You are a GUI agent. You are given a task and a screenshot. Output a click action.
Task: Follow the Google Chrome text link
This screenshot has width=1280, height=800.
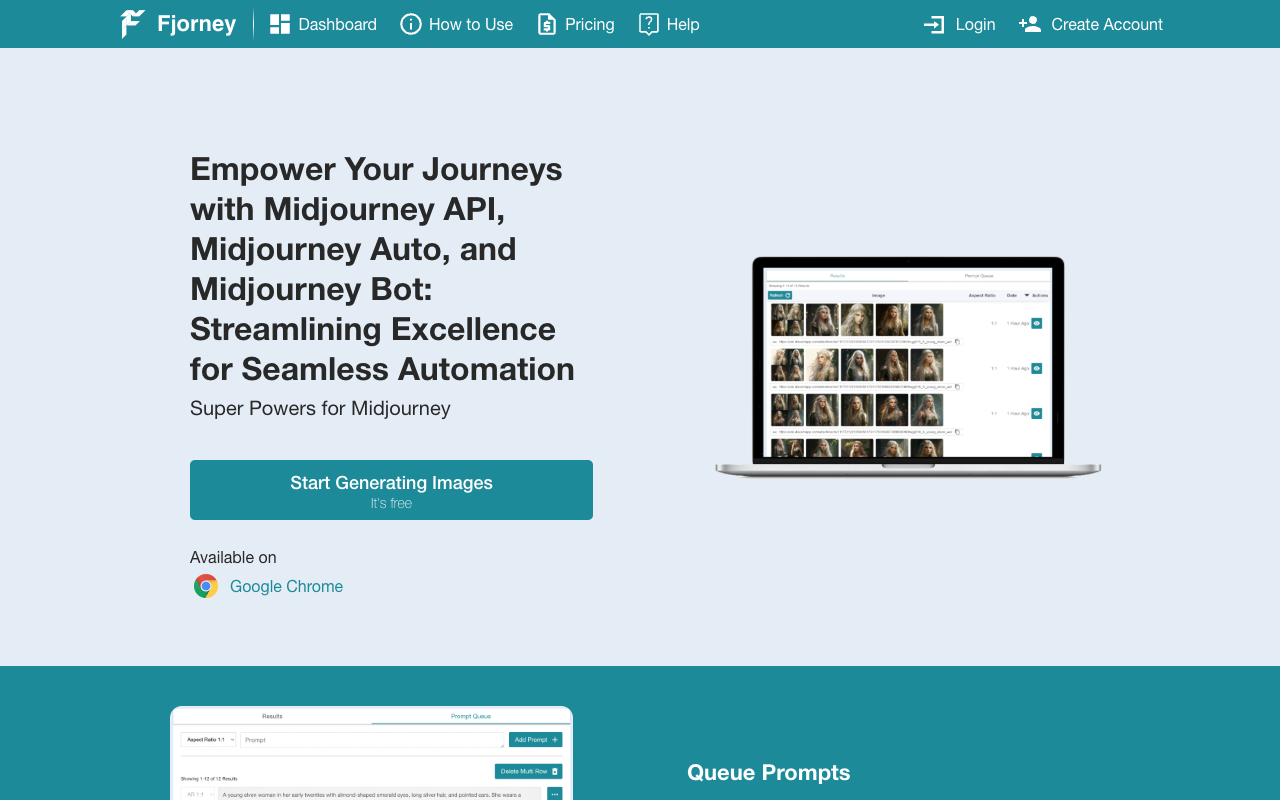tap(287, 586)
